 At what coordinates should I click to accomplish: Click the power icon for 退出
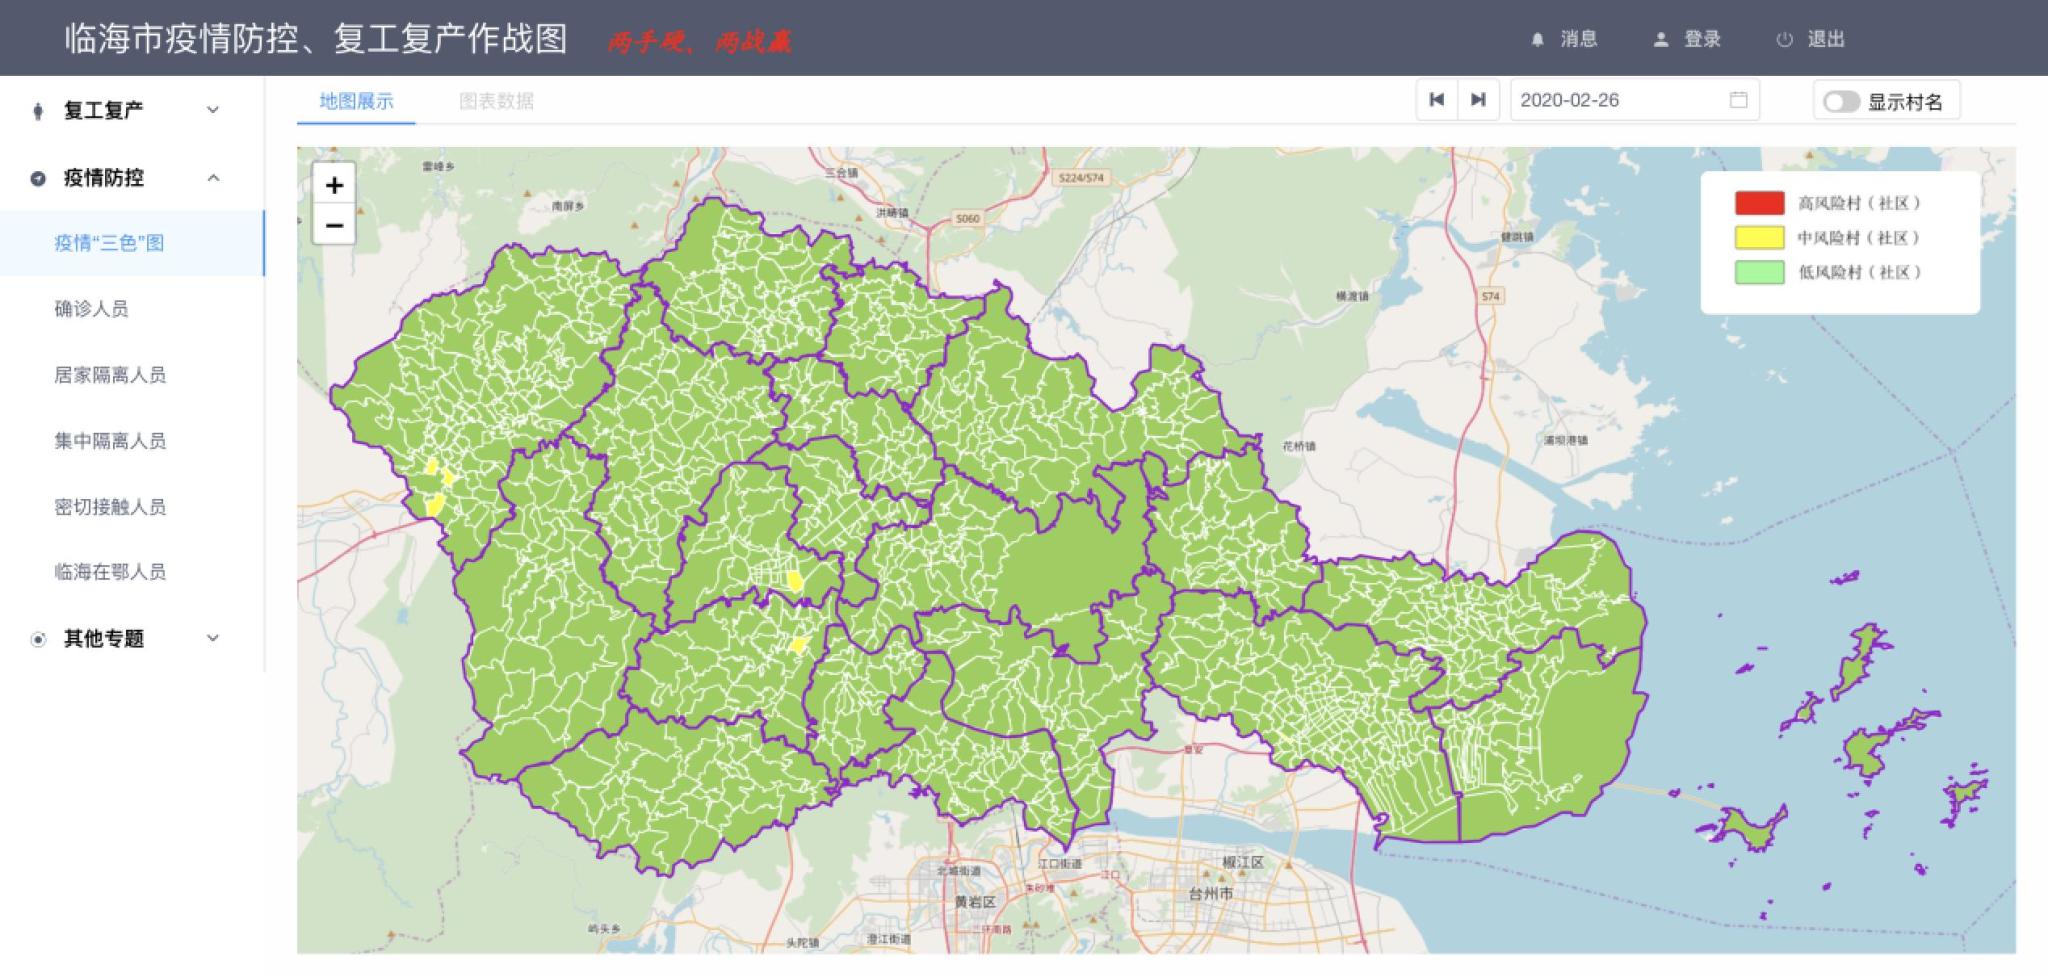(x=1784, y=40)
